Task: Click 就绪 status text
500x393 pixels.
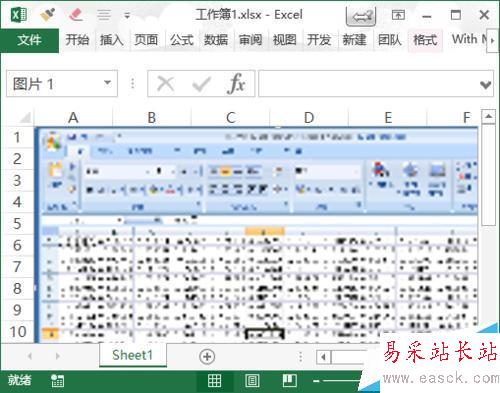Action: pyautogui.click(x=19, y=380)
